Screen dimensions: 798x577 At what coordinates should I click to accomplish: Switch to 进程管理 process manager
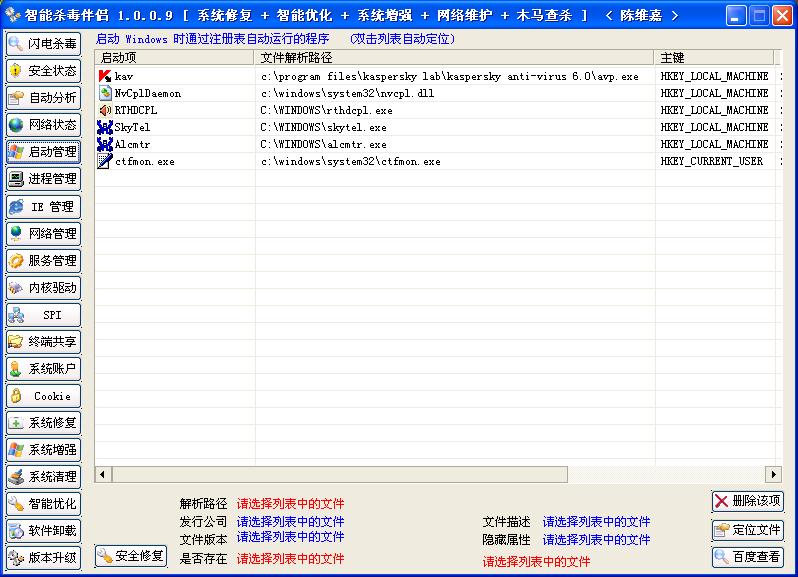point(43,179)
